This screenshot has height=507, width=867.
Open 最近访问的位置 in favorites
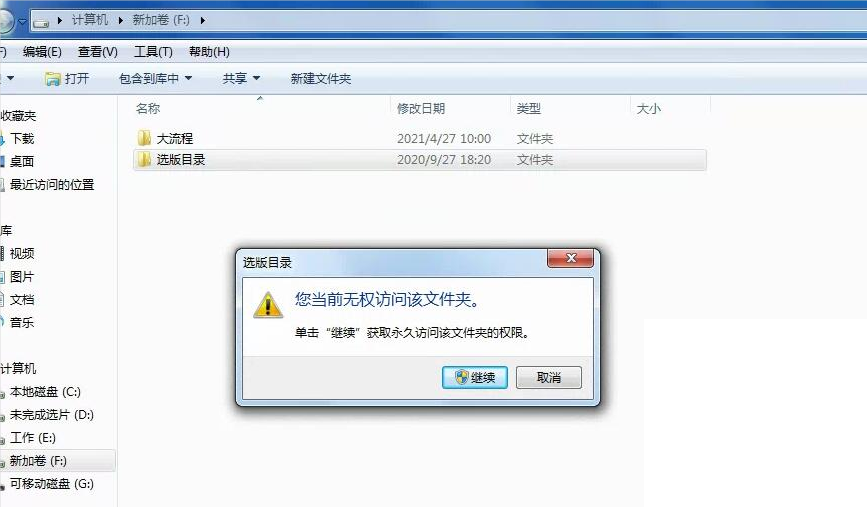tap(52, 185)
